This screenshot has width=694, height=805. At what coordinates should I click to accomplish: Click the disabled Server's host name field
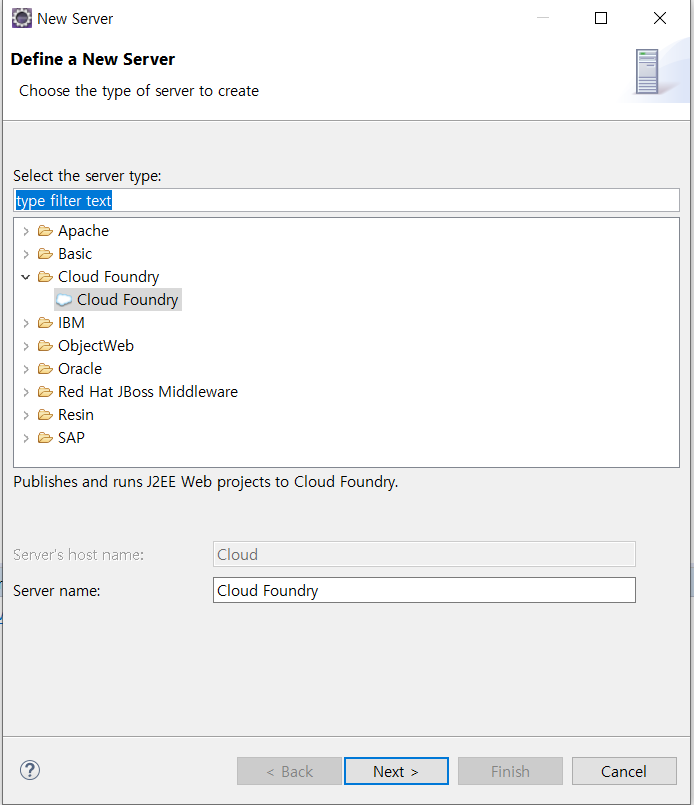pos(424,554)
